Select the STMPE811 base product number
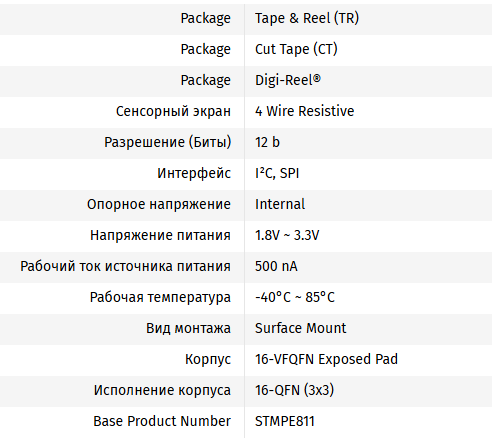Viewport: 492px width, 447px height. click(285, 421)
